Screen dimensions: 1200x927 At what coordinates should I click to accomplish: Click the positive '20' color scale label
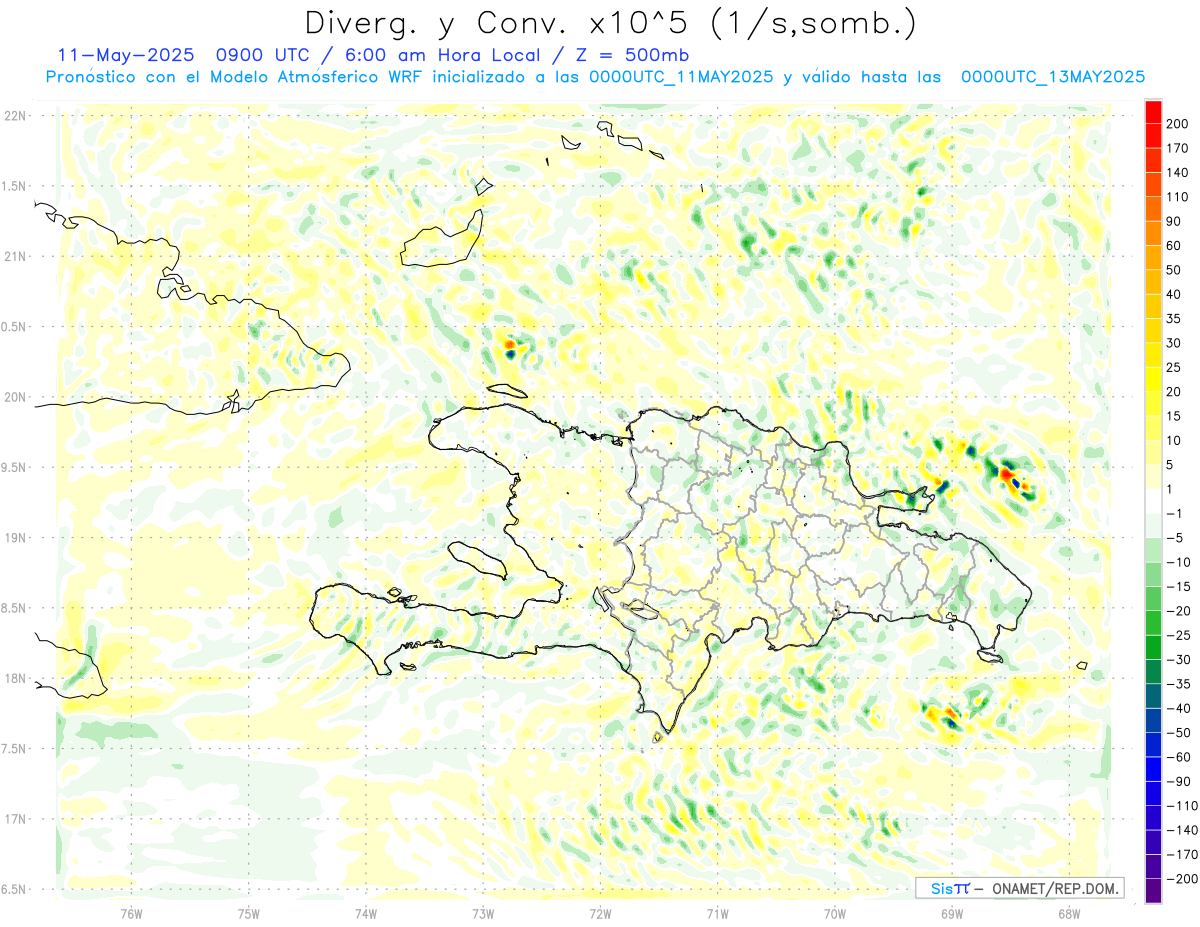[x=1174, y=392]
